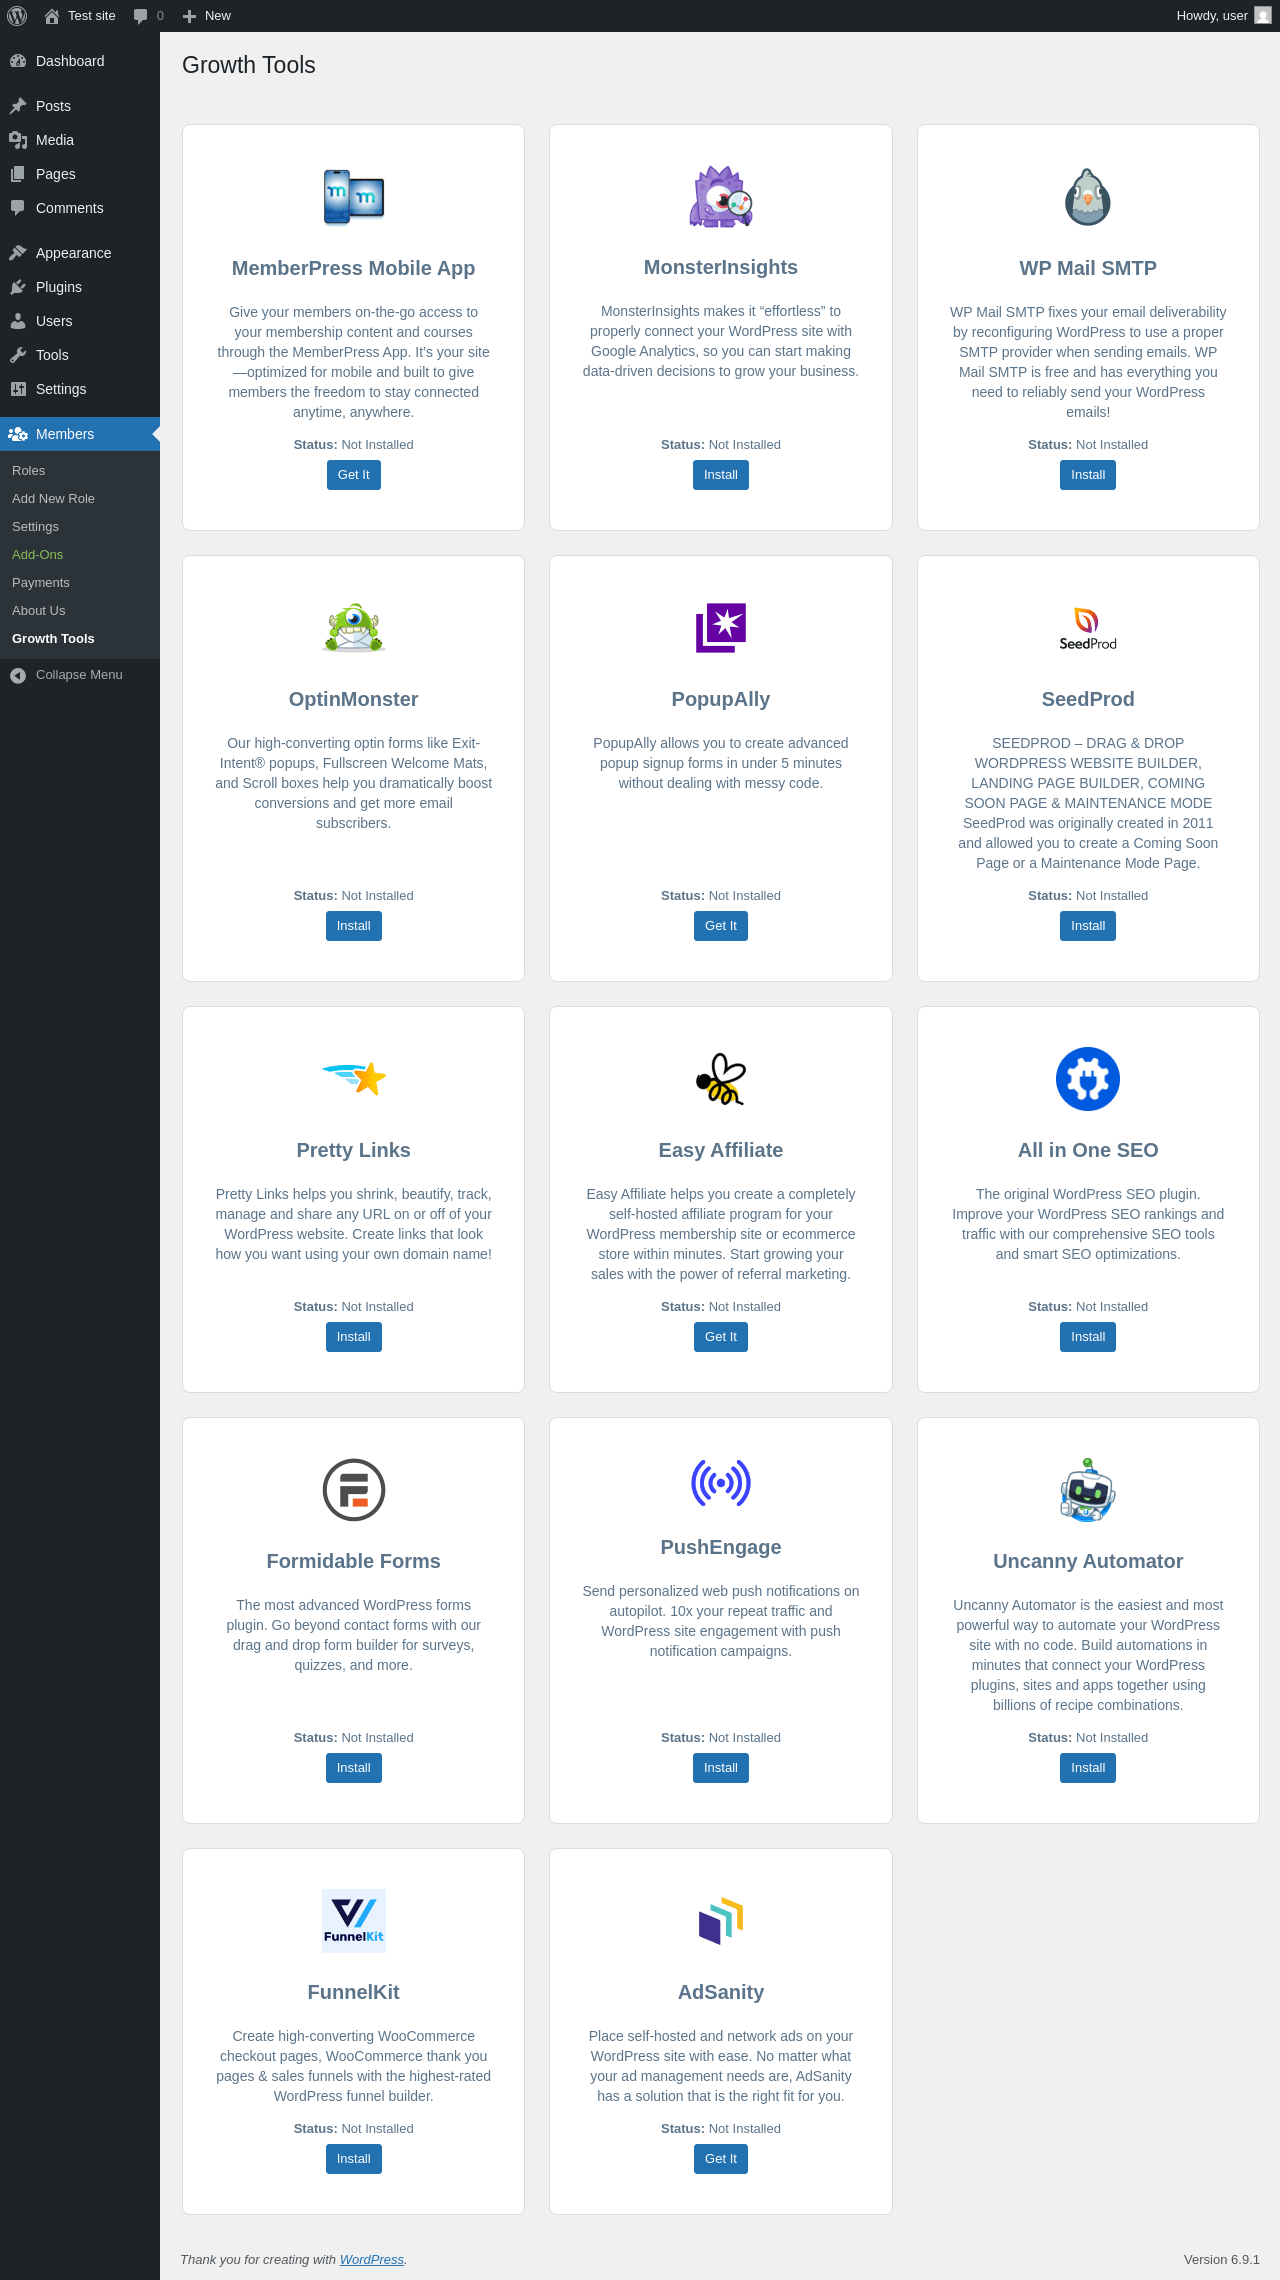Screen dimensions: 1280x2280
Task: Click the All in One SEO gear logo
Action: tap(1088, 1079)
